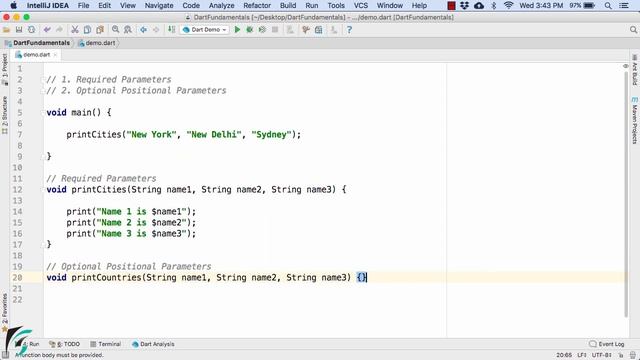This screenshot has height=360, width=640.
Task: Click the editor vertical scrollbar
Action: coord(626,194)
